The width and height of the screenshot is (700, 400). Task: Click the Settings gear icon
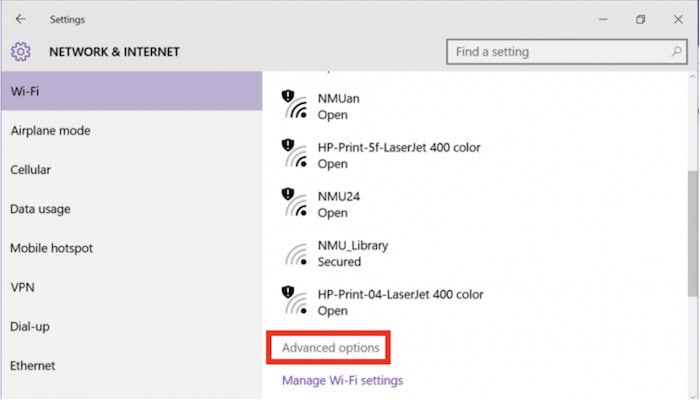(21, 52)
